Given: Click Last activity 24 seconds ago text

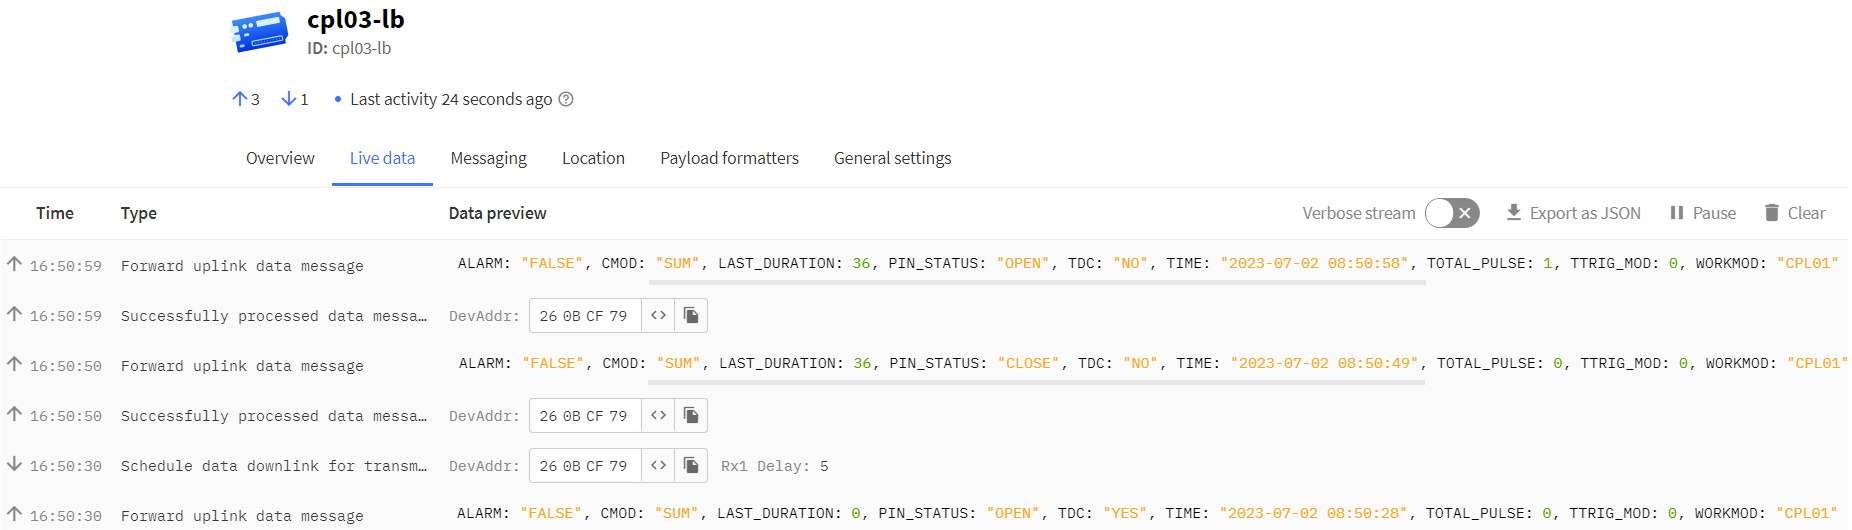Looking at the screenshot, I should tap(451, 99).
